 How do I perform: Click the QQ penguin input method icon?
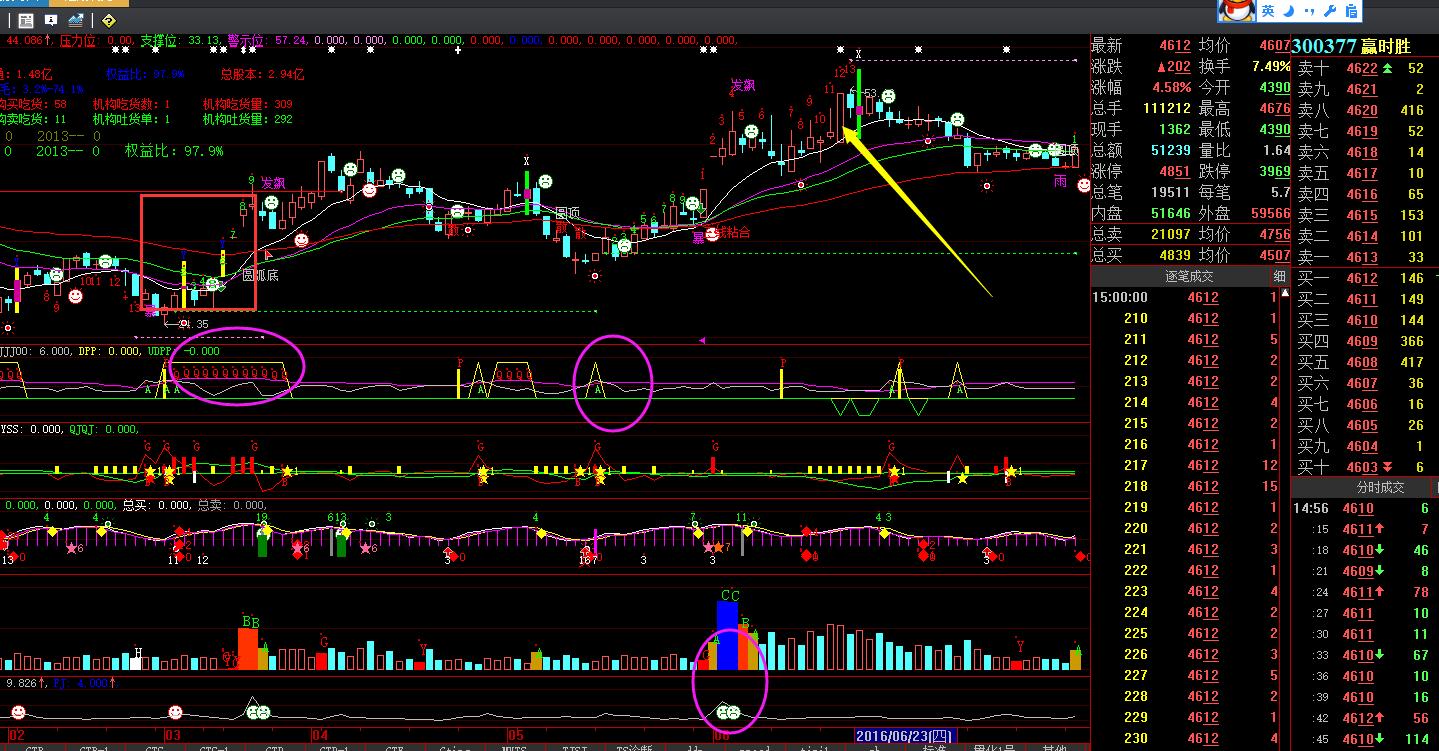coord(1236,11)
